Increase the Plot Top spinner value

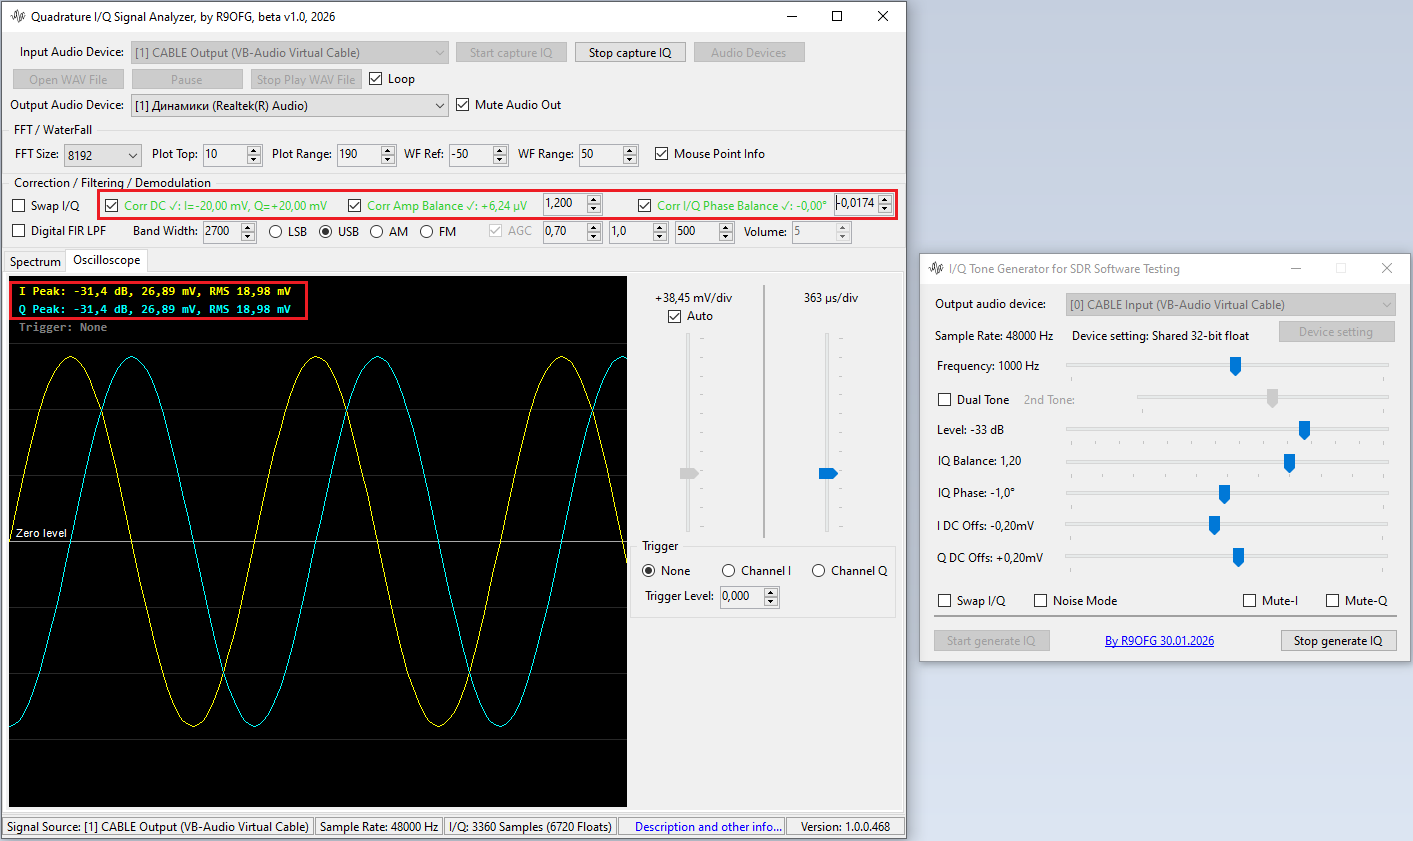(x=253, y=149)
